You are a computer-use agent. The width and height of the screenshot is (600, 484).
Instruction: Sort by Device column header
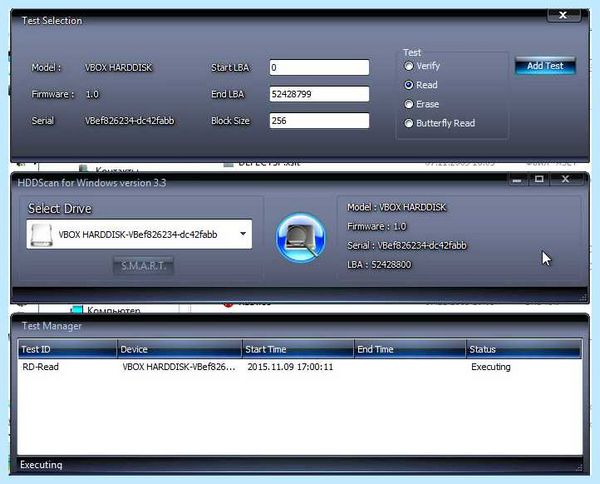(x=179, y=349)
